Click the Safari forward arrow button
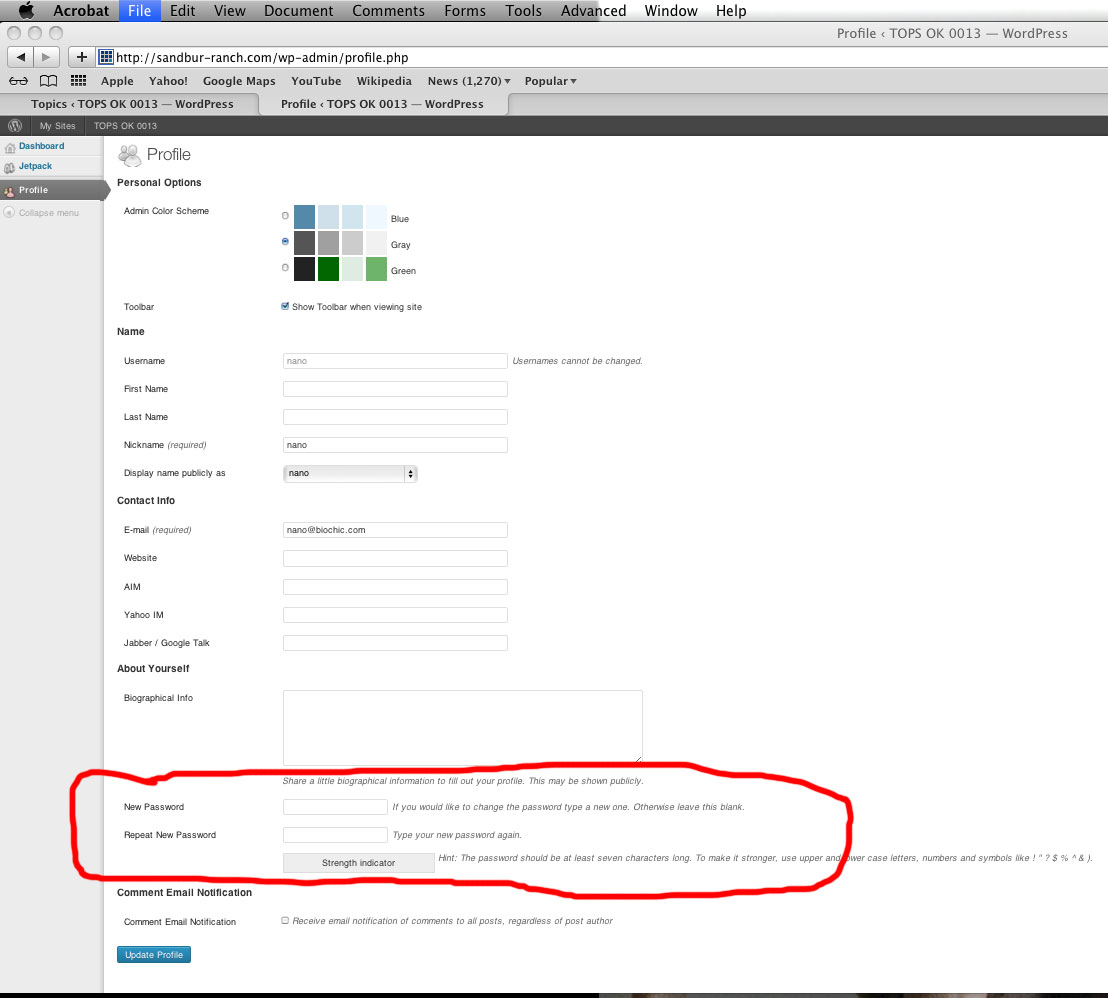The height and width of the screenshot is (998, 1108). 47,58
